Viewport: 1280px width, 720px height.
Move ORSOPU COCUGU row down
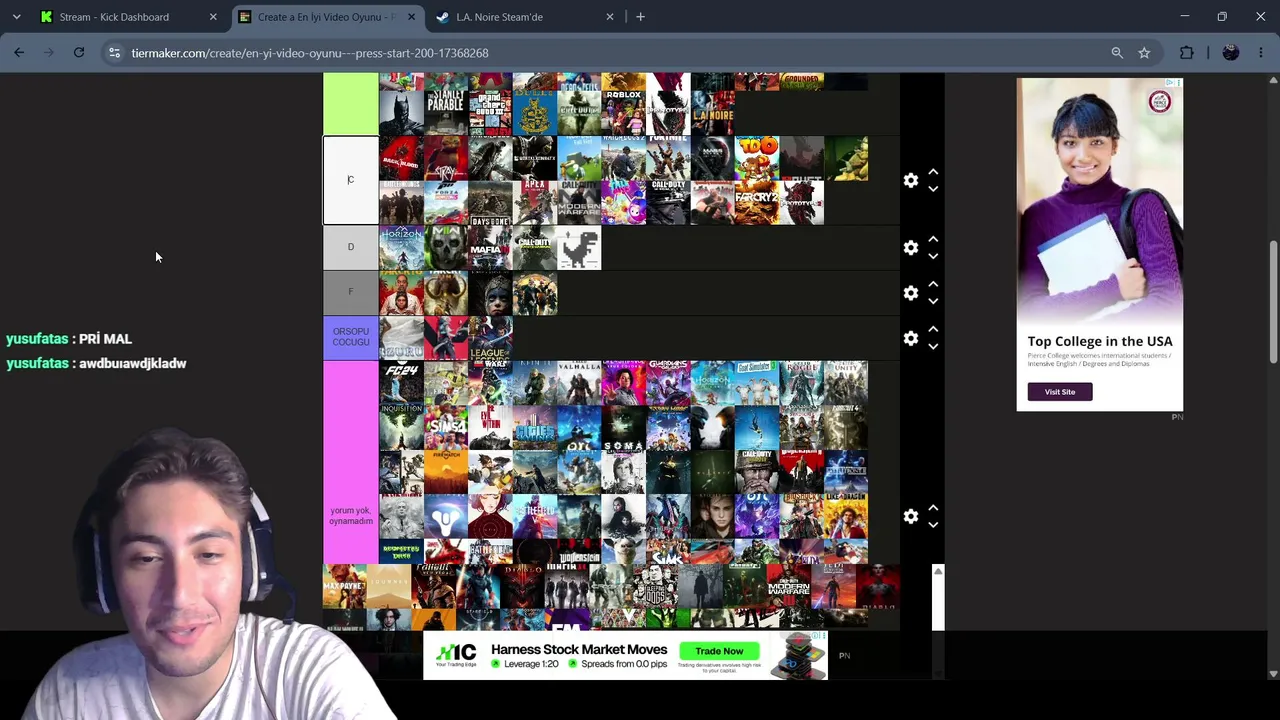[933, 347]
